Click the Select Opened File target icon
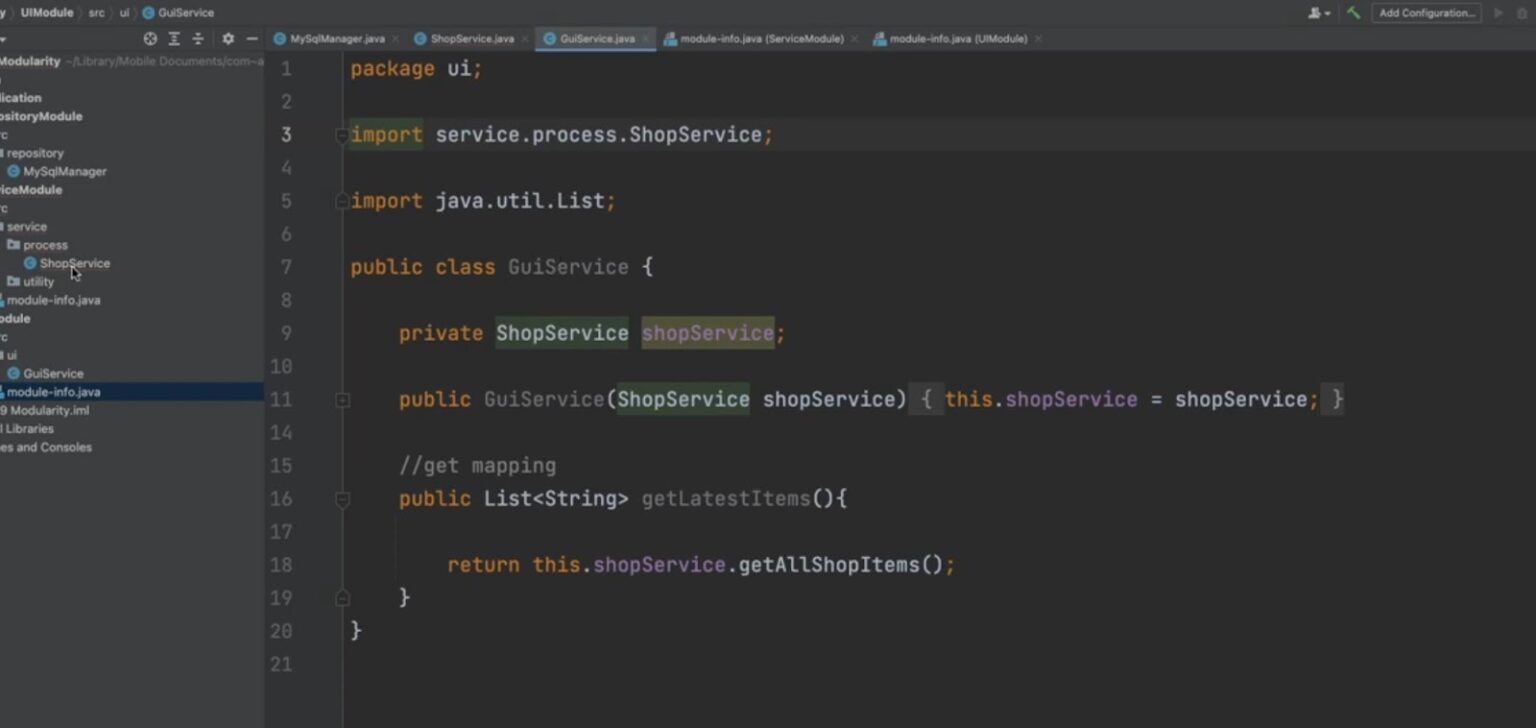This screenshot has width=1536, height=728. 149,39
